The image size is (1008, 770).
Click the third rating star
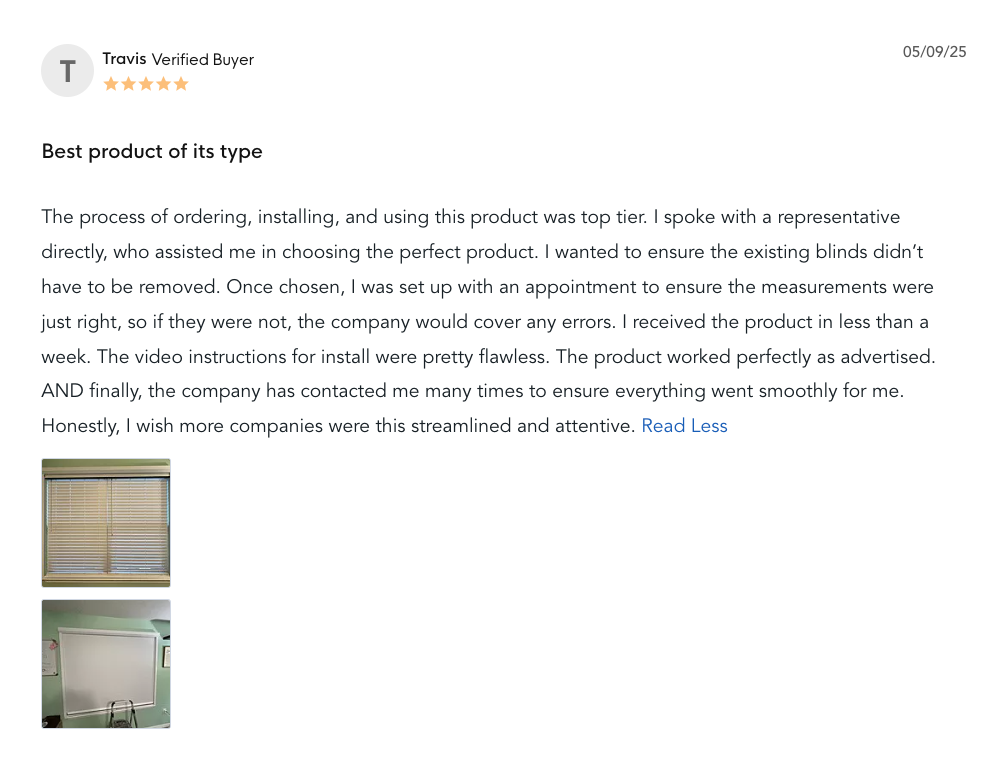[146, 84]
